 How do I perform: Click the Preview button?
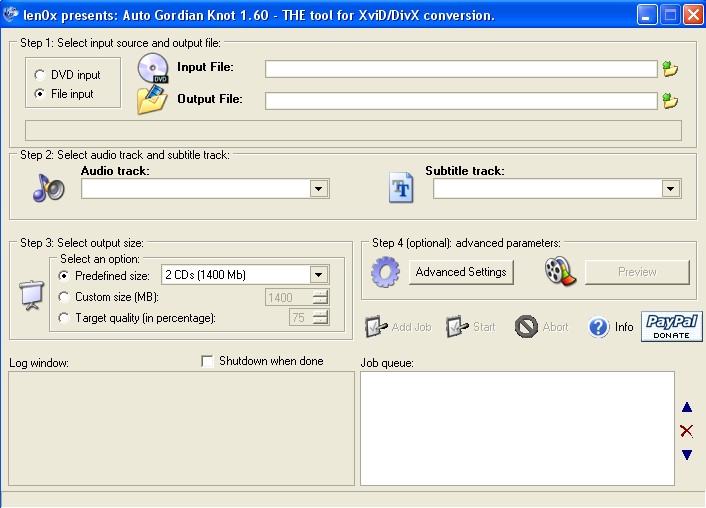637,272
